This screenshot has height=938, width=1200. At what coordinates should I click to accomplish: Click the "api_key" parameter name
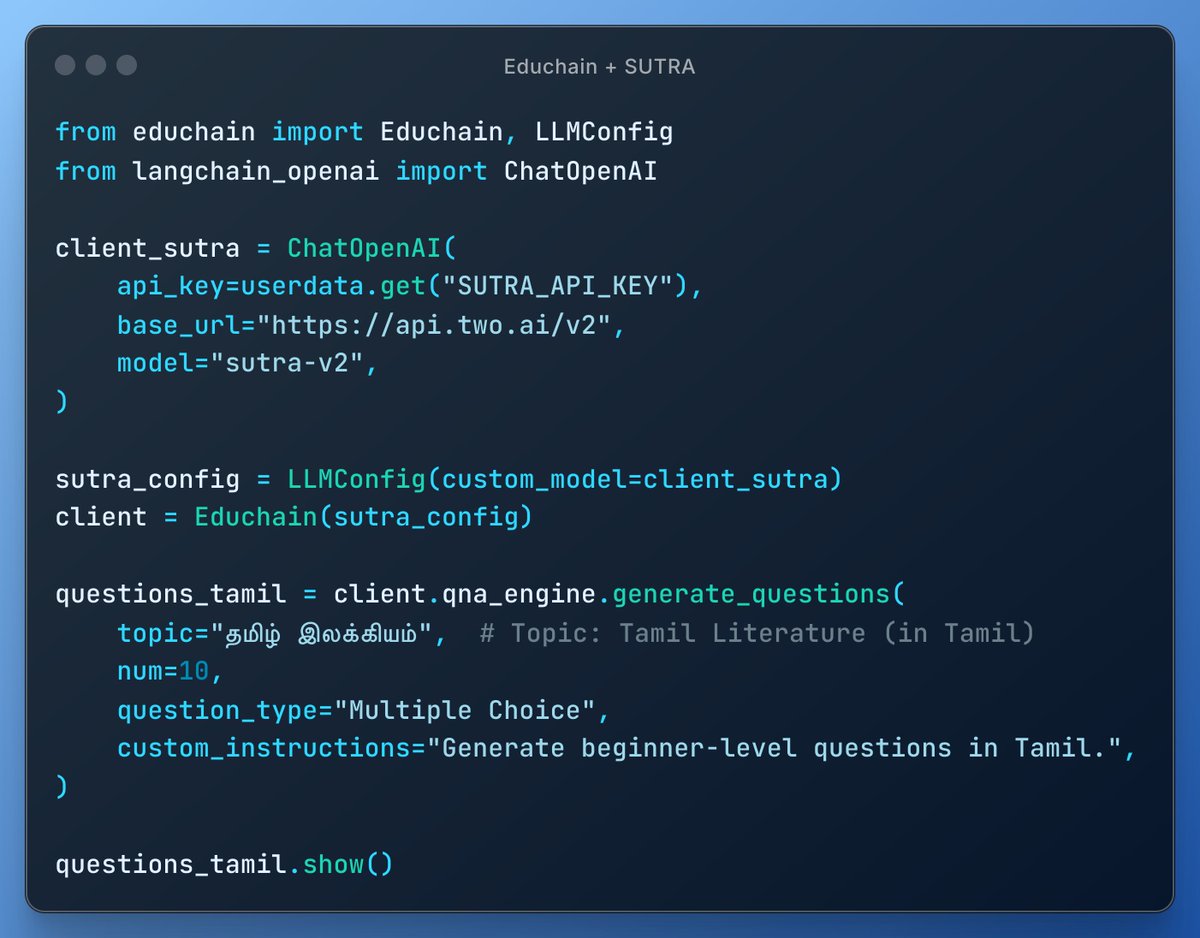(171, 287)
